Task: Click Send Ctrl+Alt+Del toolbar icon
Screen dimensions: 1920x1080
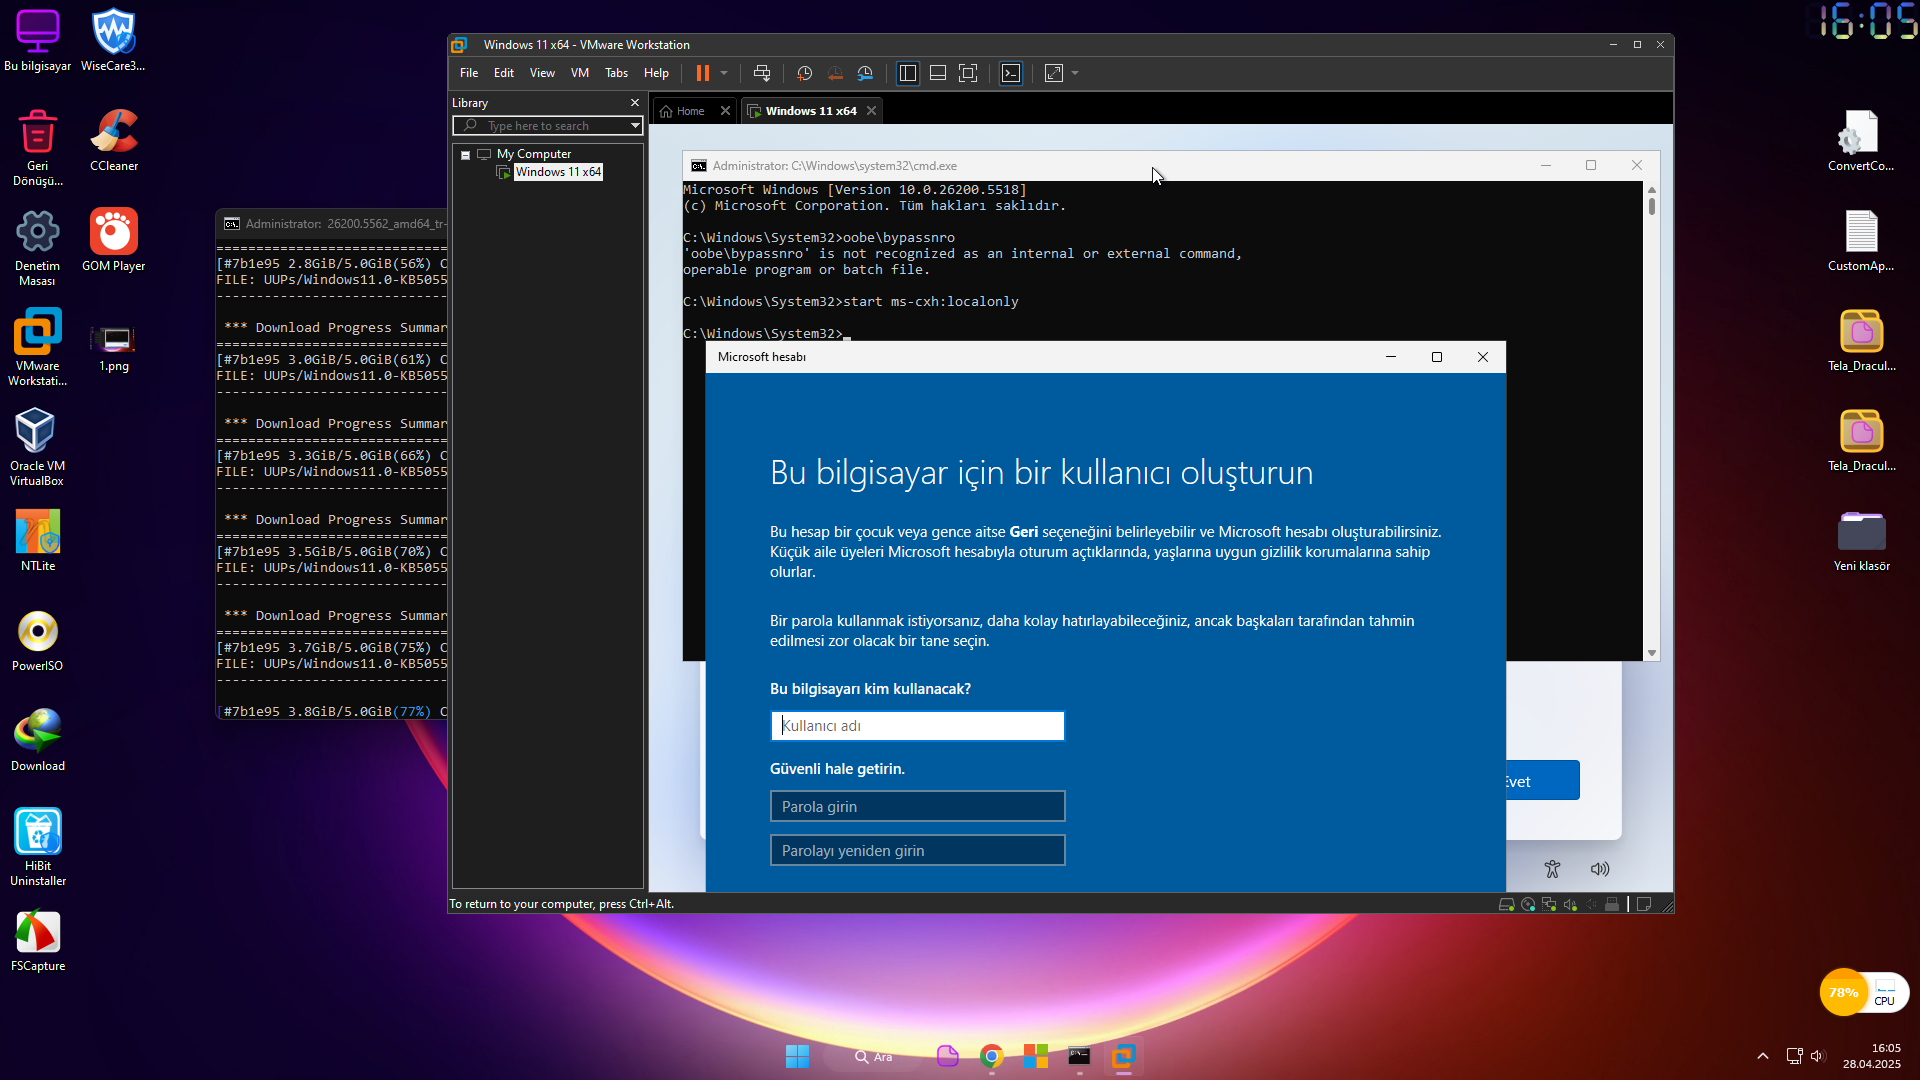Action: [762, 73]
